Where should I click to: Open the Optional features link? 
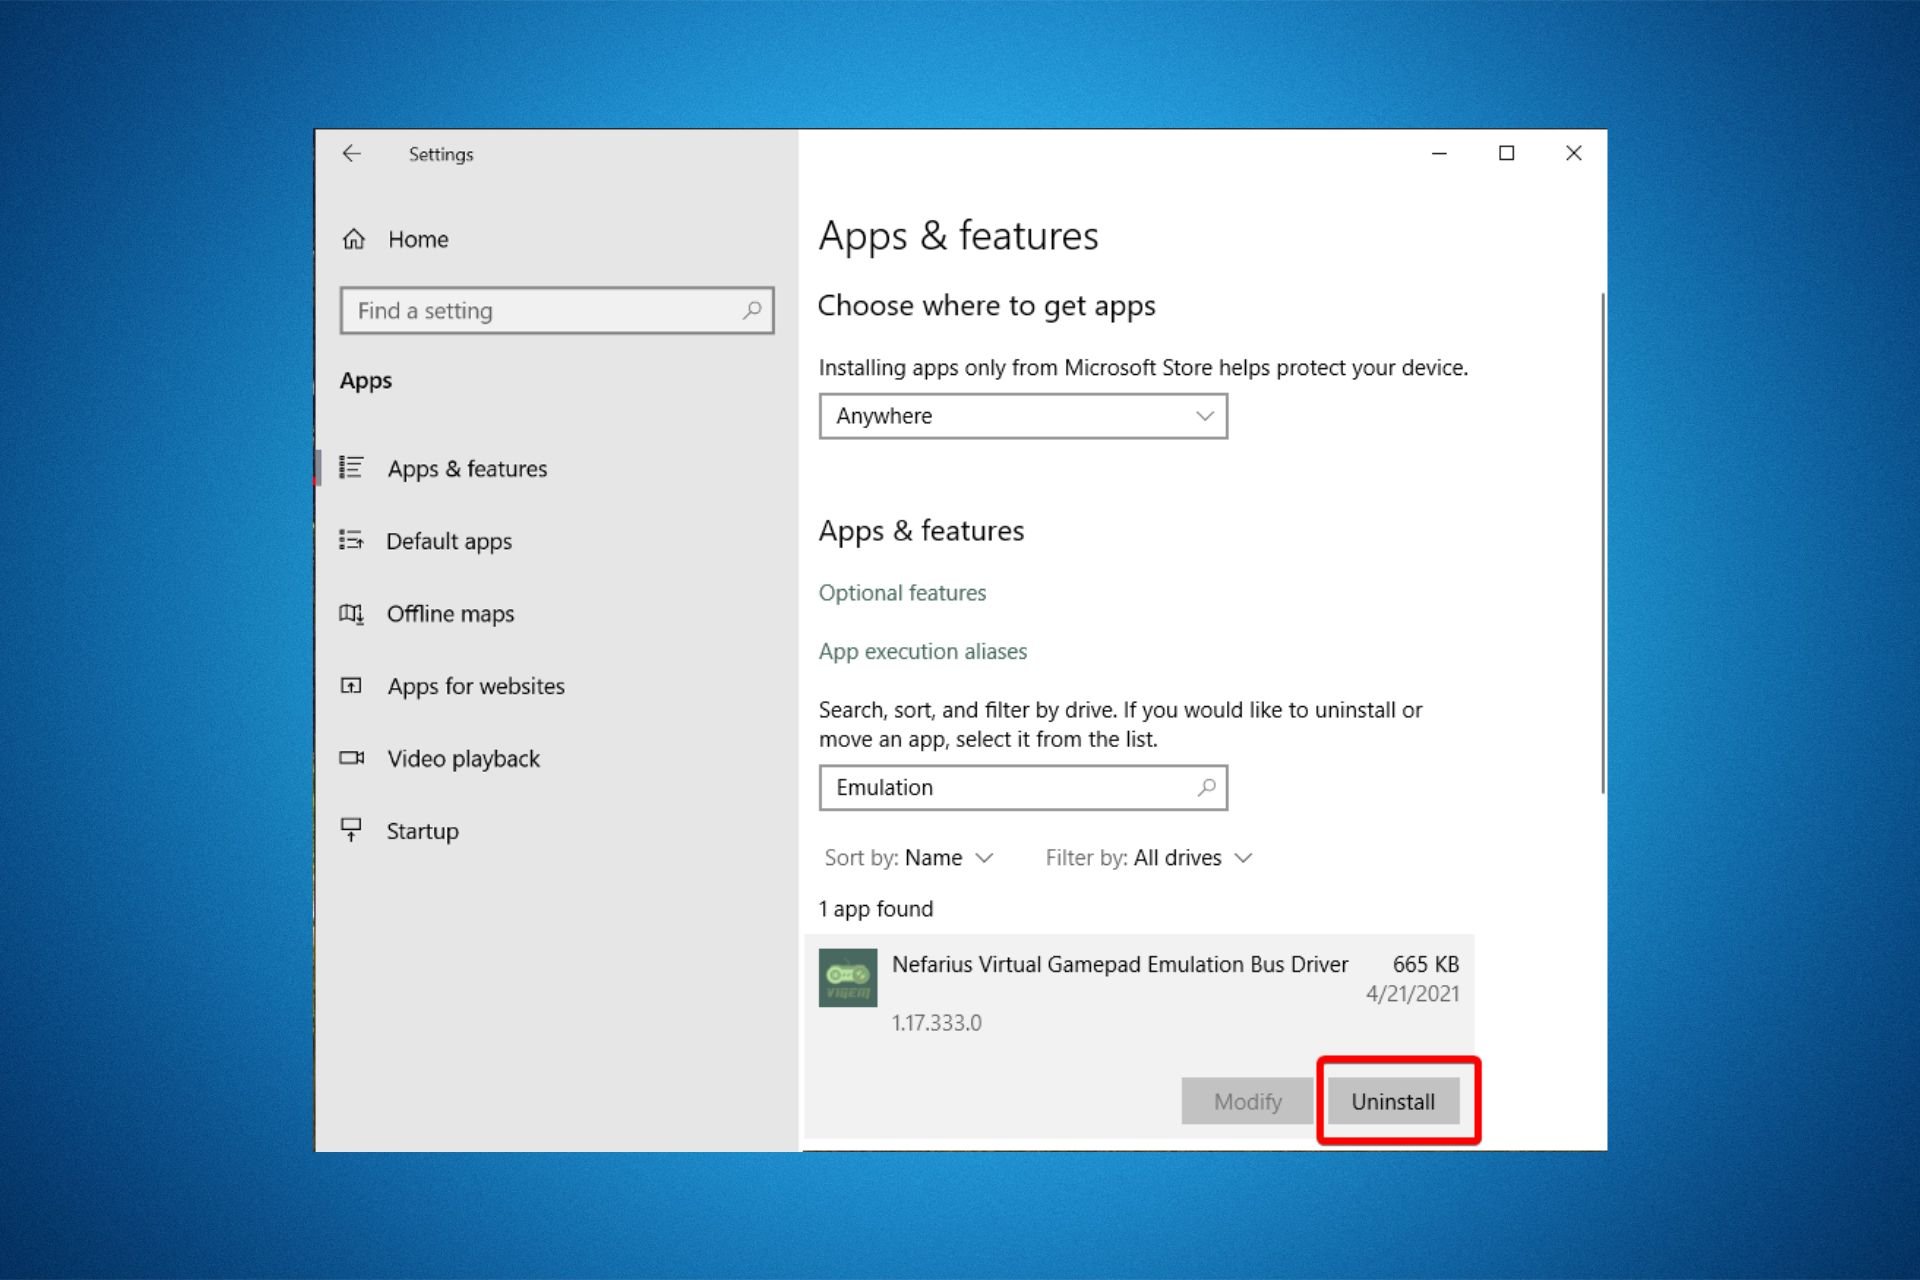(x=902, y=593)
